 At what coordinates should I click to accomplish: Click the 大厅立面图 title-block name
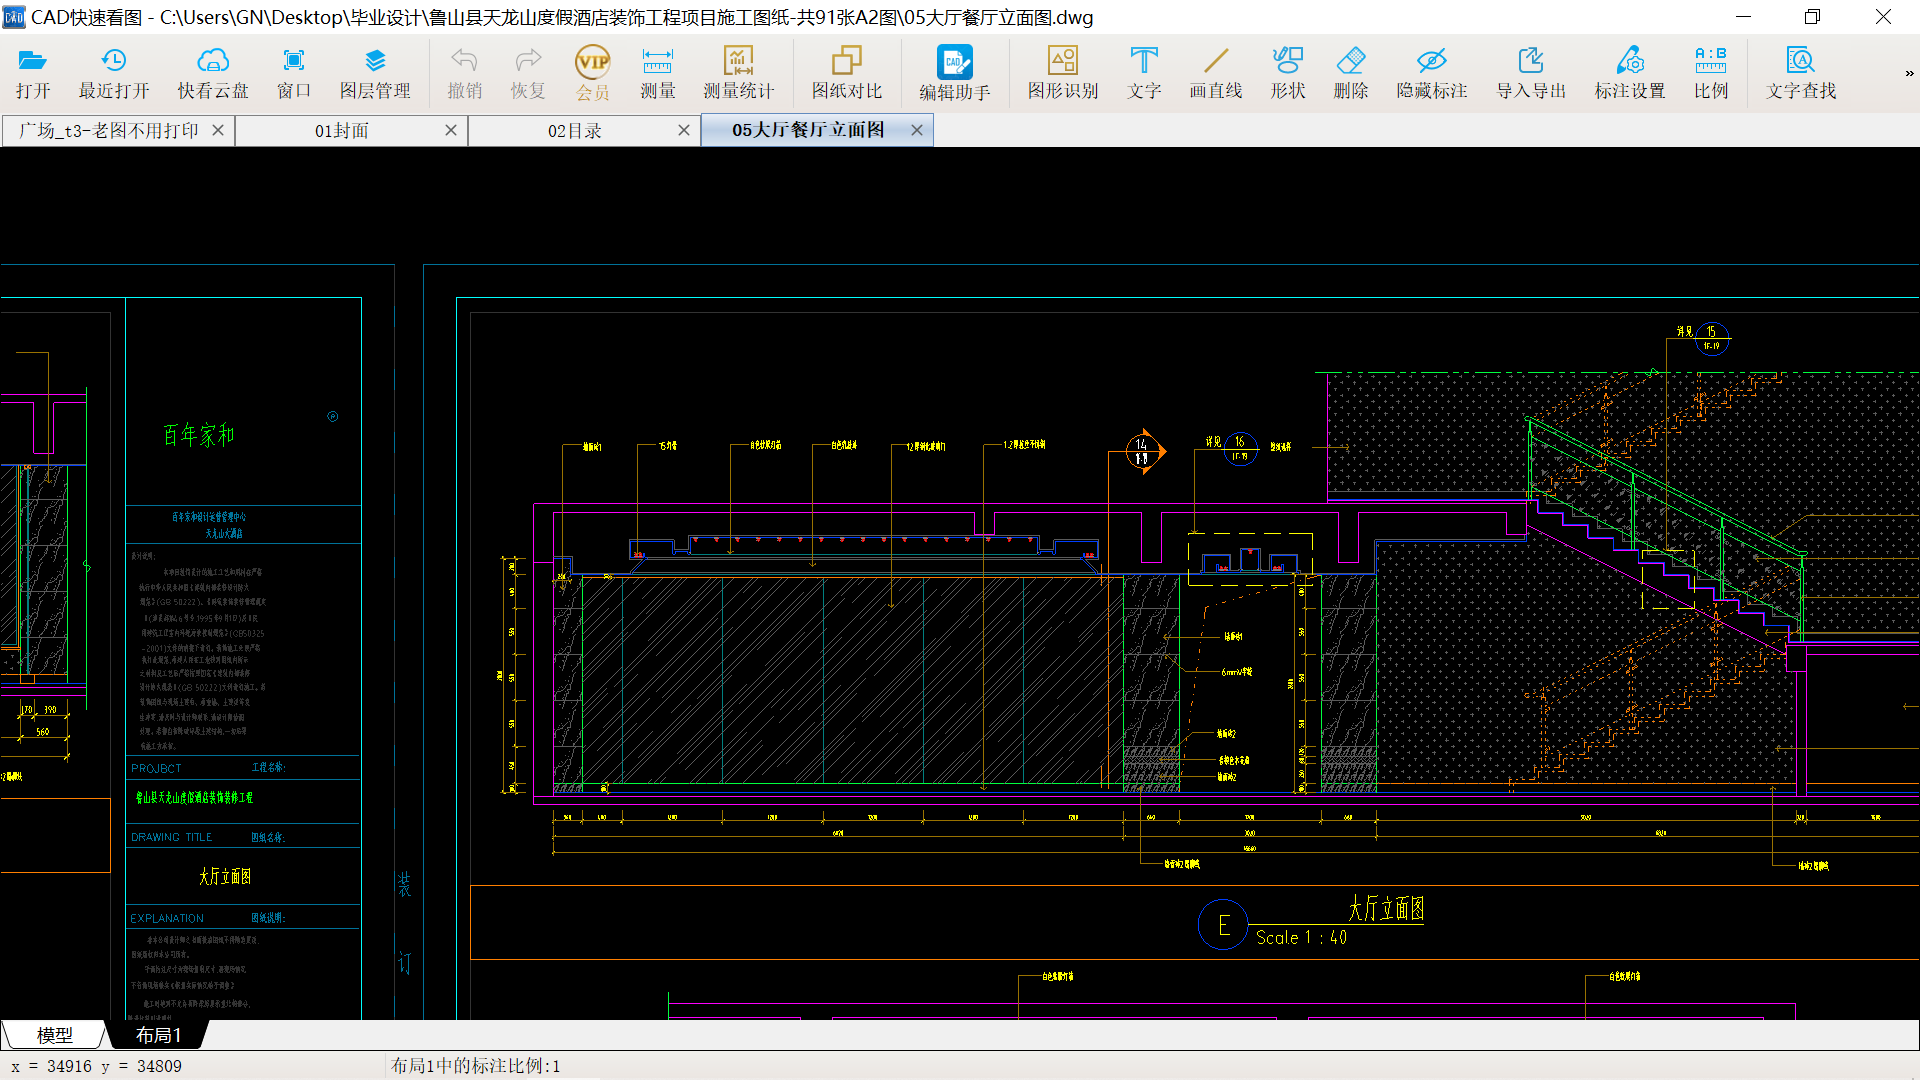[x=225, y=877]
